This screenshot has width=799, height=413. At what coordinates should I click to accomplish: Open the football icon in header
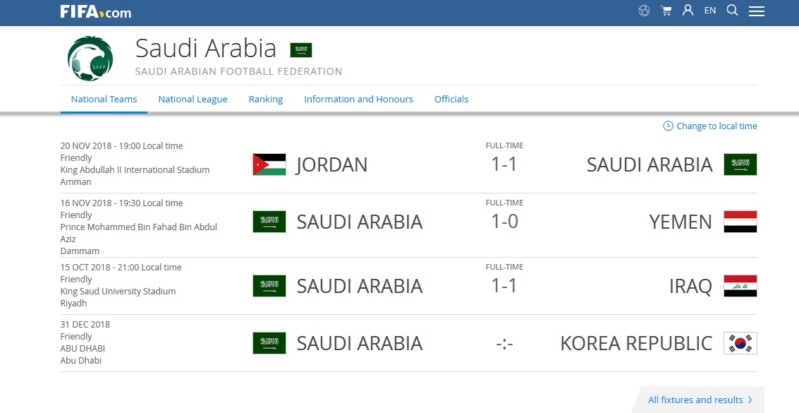coord(644,11)
